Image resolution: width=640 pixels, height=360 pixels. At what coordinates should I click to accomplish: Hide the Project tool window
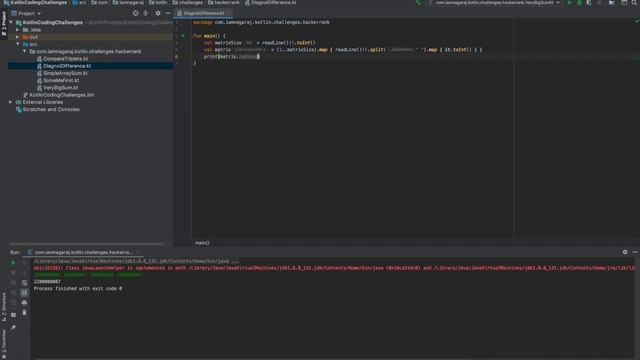coord(167,13)
